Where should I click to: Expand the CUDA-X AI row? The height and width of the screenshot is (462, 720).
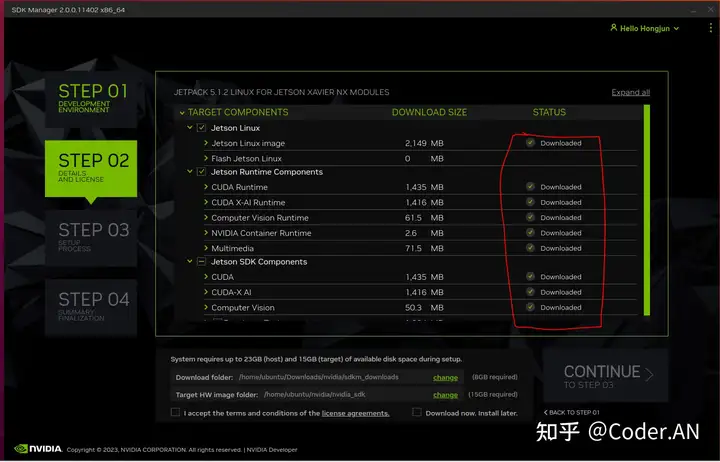[206, 292]
